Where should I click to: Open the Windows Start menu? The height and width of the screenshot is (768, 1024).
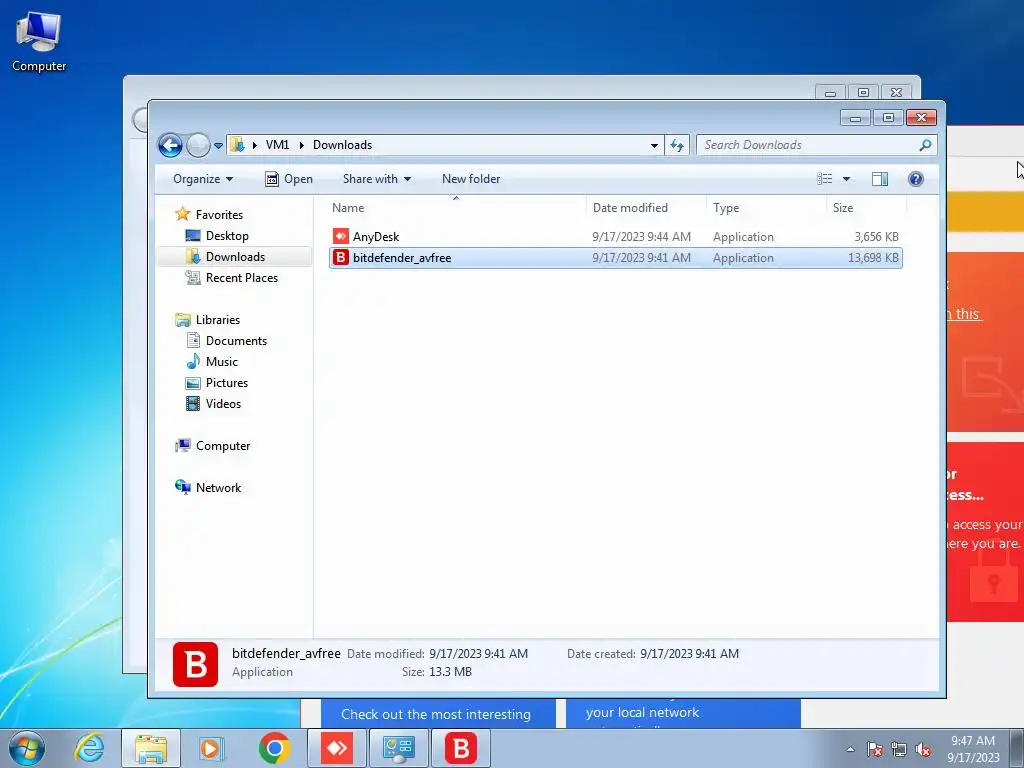27,748
